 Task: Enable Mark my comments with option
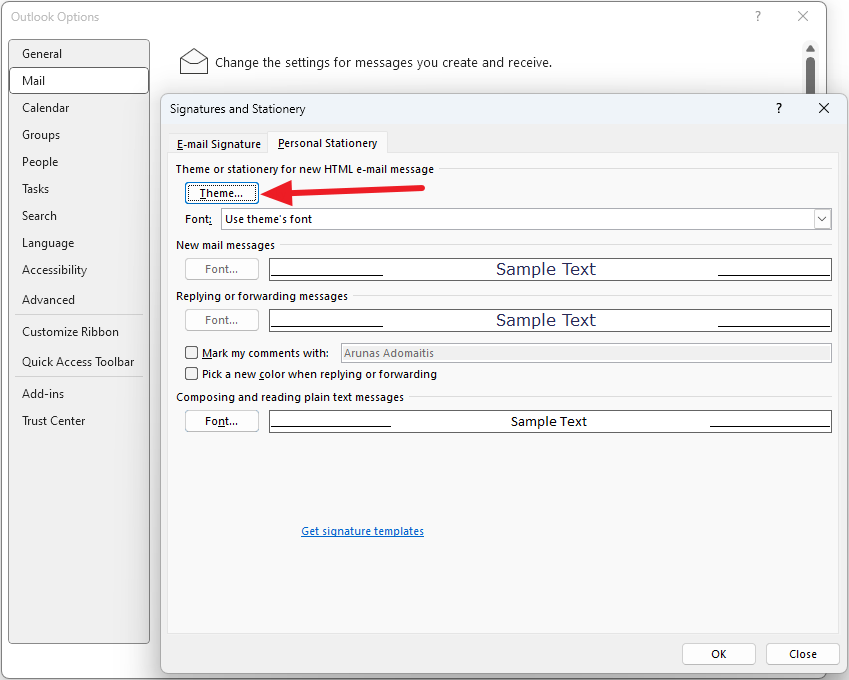pyautogui.click(x=190, y=352)
